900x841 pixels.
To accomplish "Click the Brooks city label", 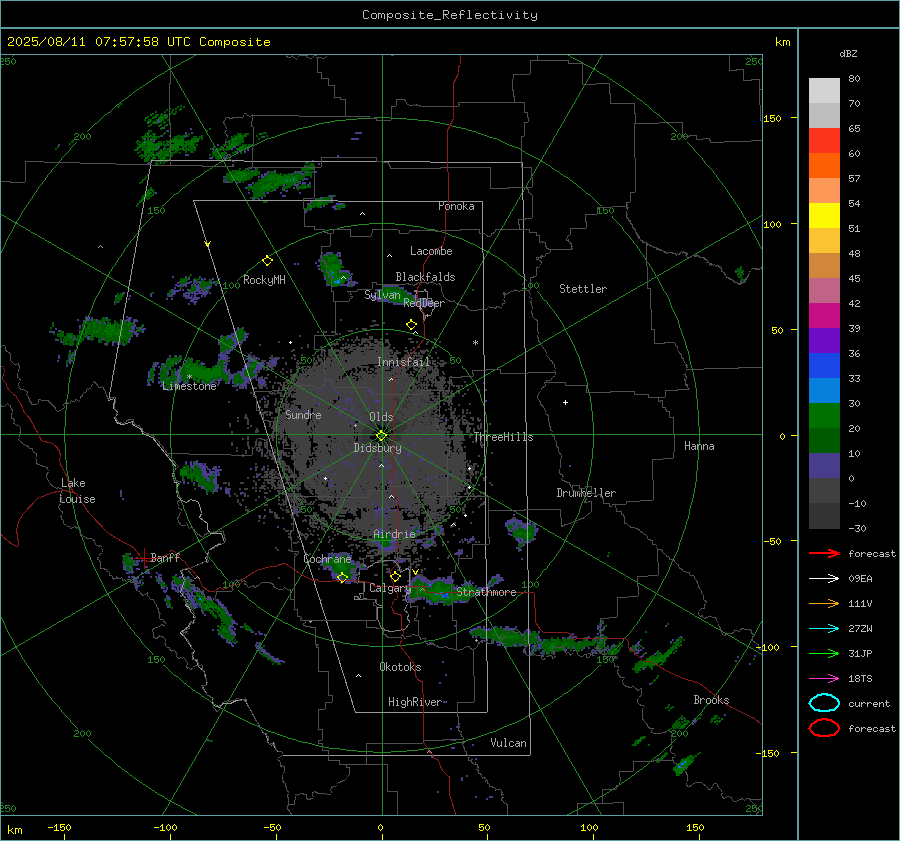I will click(711, 700).
